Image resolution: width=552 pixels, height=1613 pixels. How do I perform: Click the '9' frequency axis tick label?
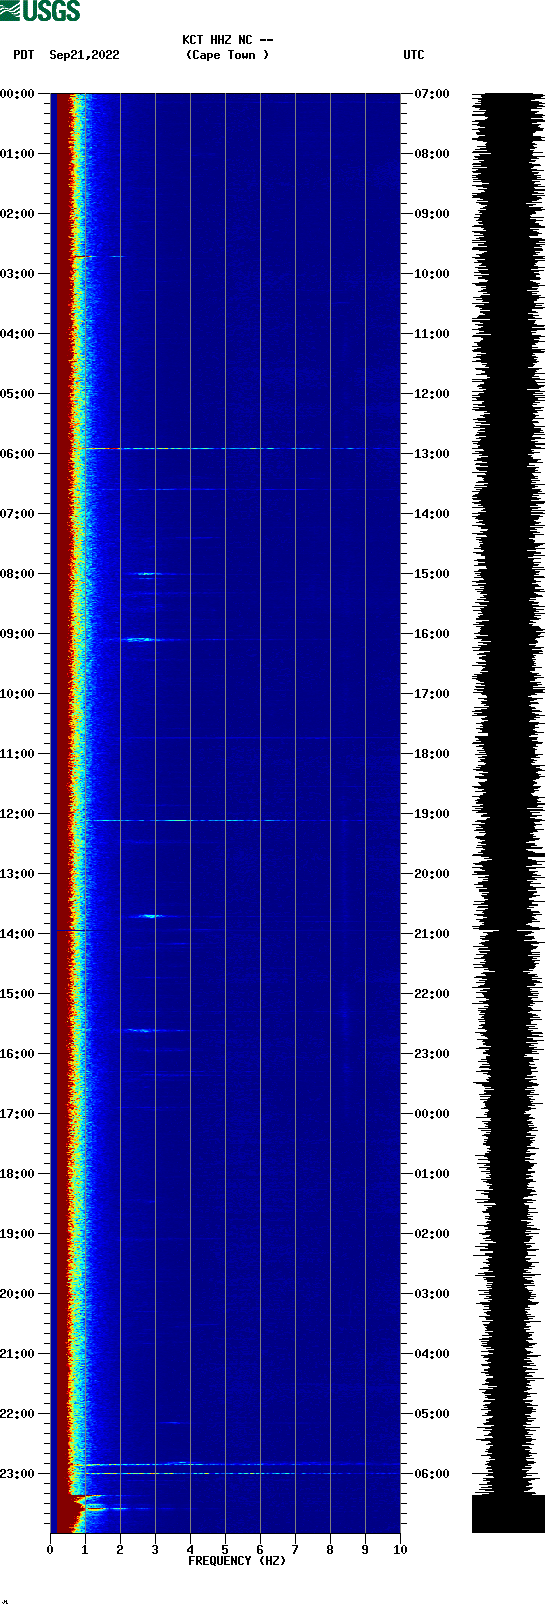365,1550
